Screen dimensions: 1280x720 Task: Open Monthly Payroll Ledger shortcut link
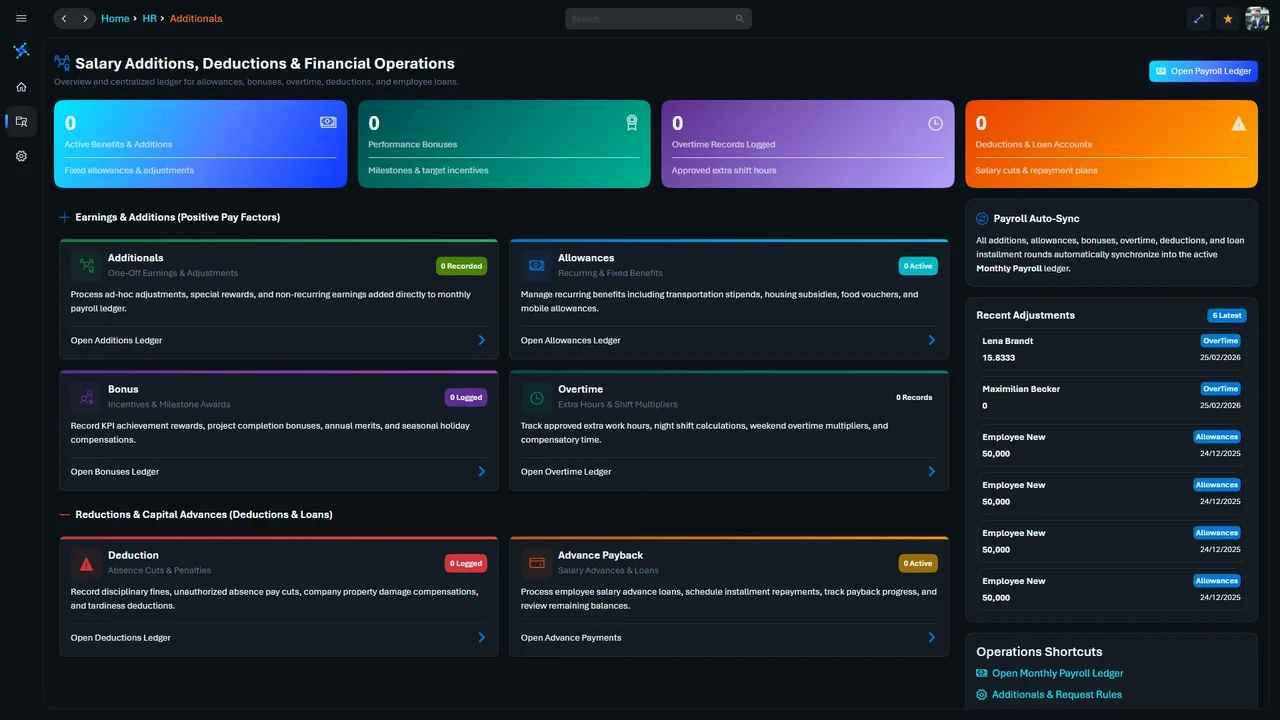(1050, 673)
